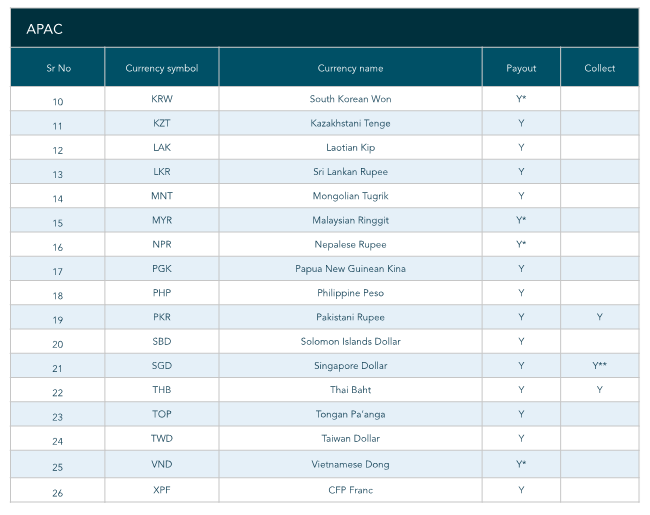Click the Payout column header
The image size is (650, 515).
(x=521, y=68)
